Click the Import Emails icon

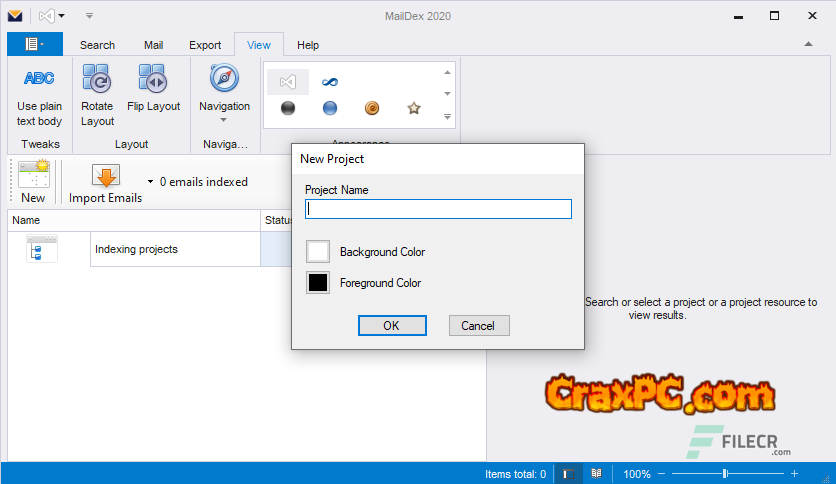(x=105, y=177)
